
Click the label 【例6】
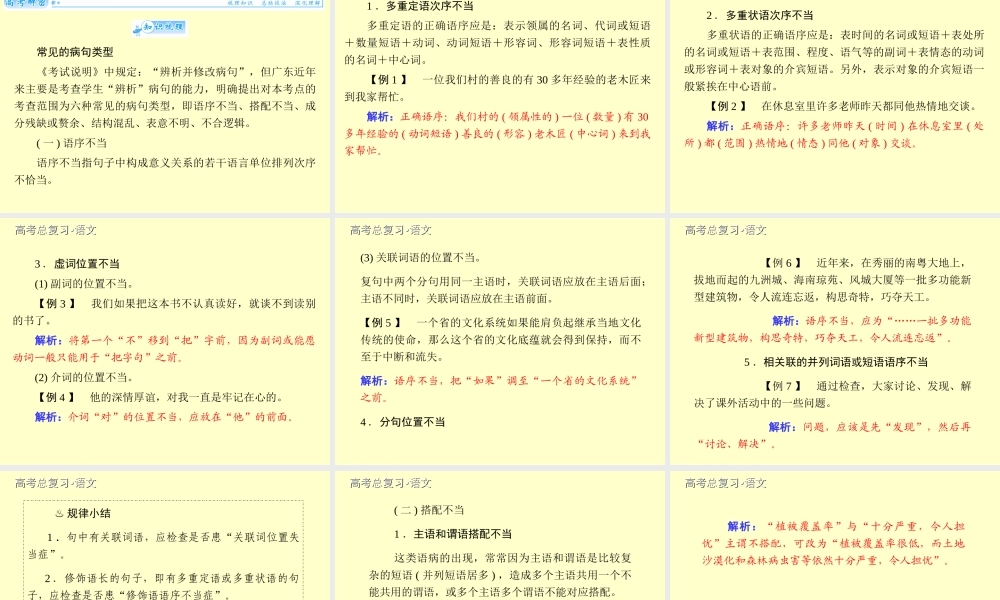pos(783,263)
